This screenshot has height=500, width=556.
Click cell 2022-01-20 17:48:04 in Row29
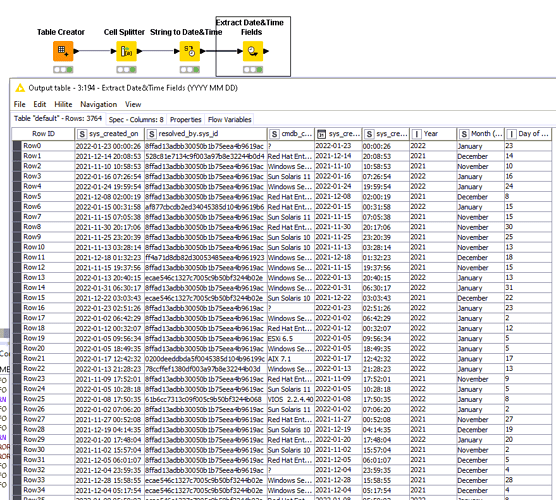click(x=110, y=440)
